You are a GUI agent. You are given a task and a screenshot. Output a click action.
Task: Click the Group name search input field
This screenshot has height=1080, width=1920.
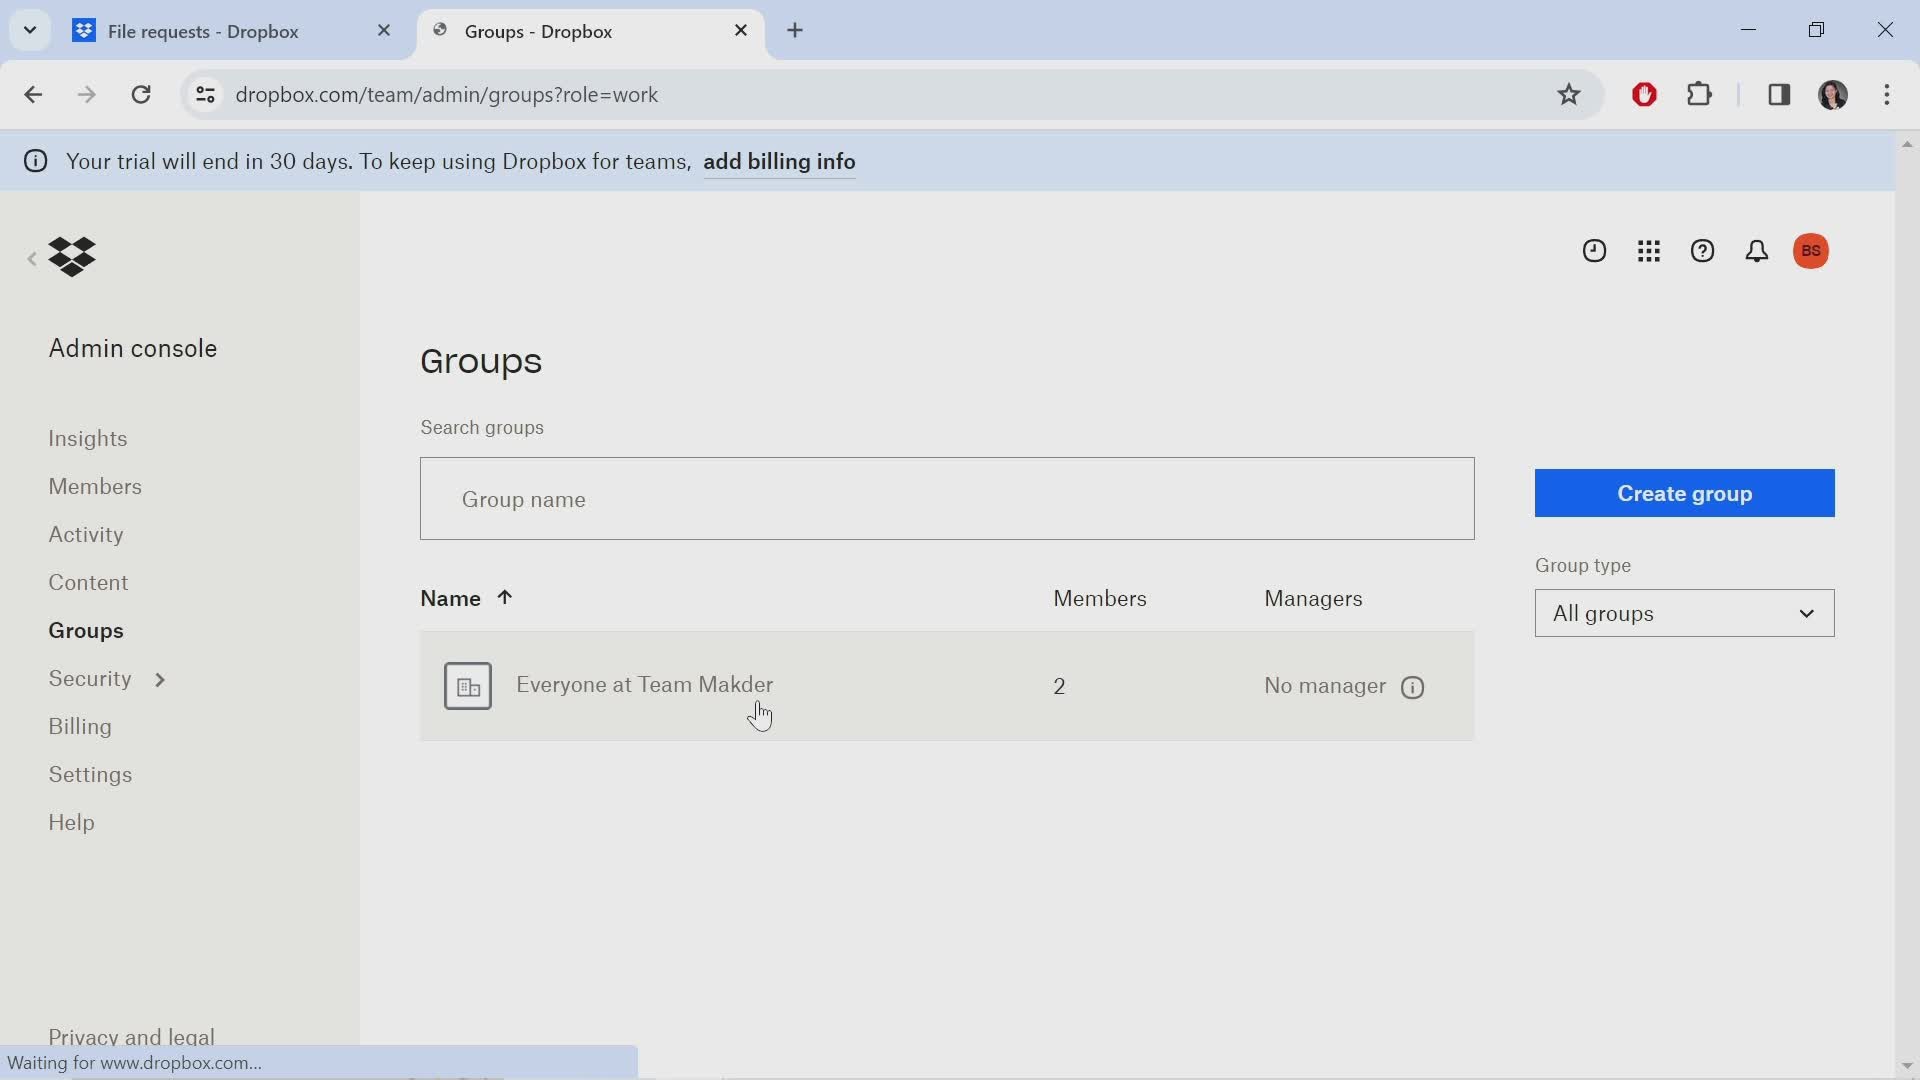(947, 498)
